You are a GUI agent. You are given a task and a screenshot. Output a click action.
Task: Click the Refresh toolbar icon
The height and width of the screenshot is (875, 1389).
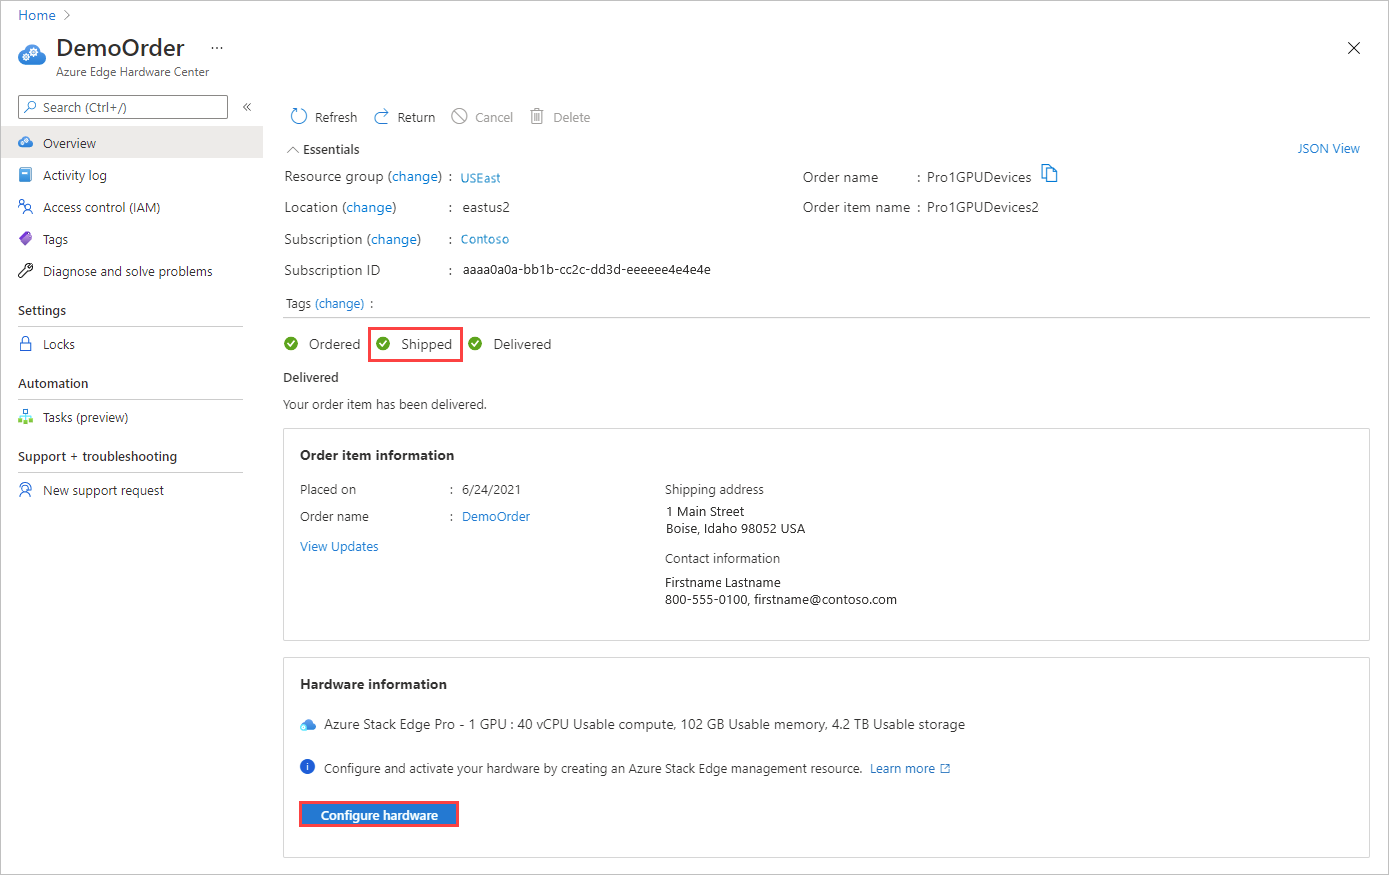[322, 116]
